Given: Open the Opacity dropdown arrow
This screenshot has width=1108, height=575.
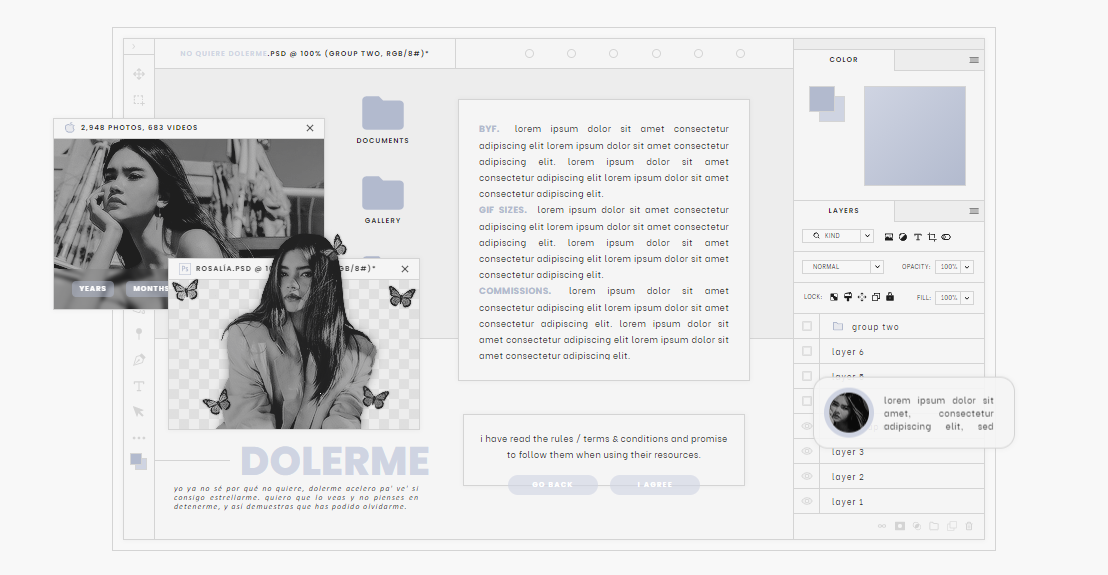Looking at the screenshot, I should pyautogui.click(x=967, y=266).
